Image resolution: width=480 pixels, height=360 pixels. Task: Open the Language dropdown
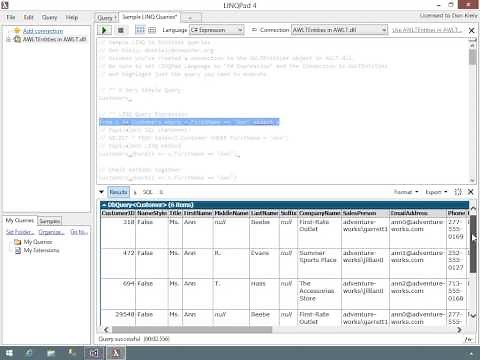pos(217,30)
